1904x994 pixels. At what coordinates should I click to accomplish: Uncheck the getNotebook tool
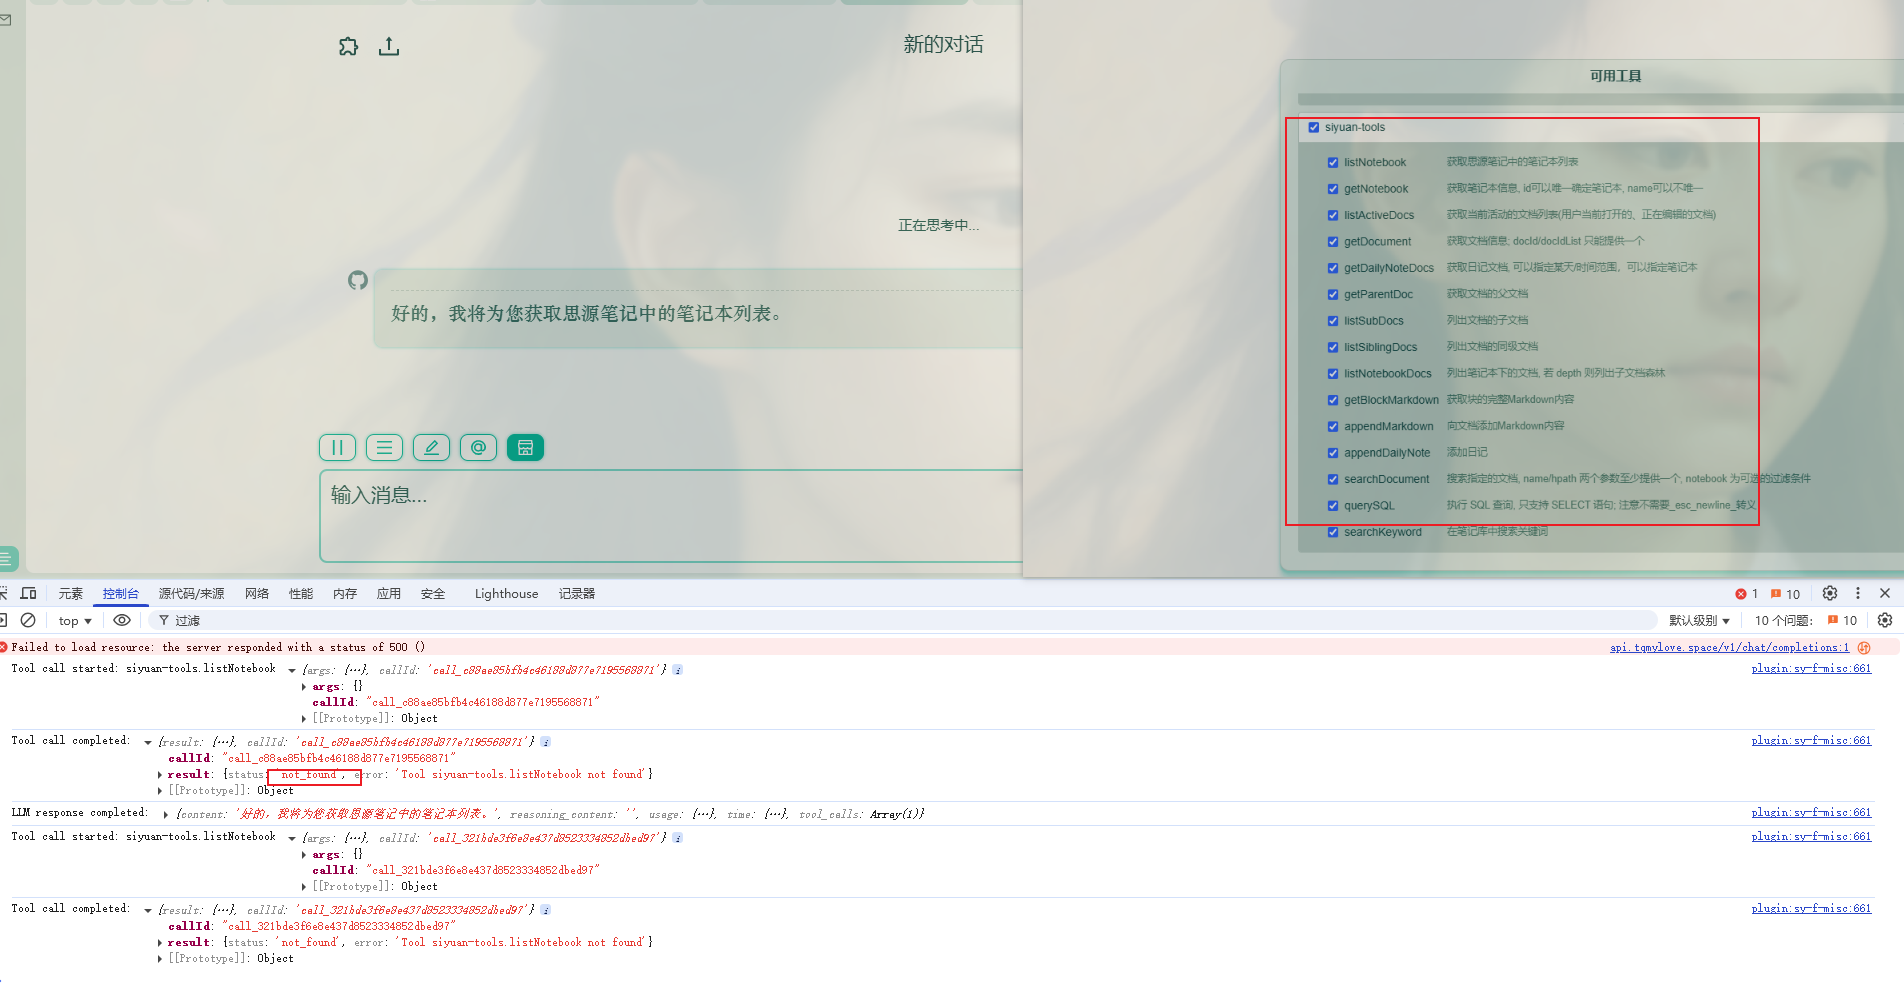[1333, 189]
